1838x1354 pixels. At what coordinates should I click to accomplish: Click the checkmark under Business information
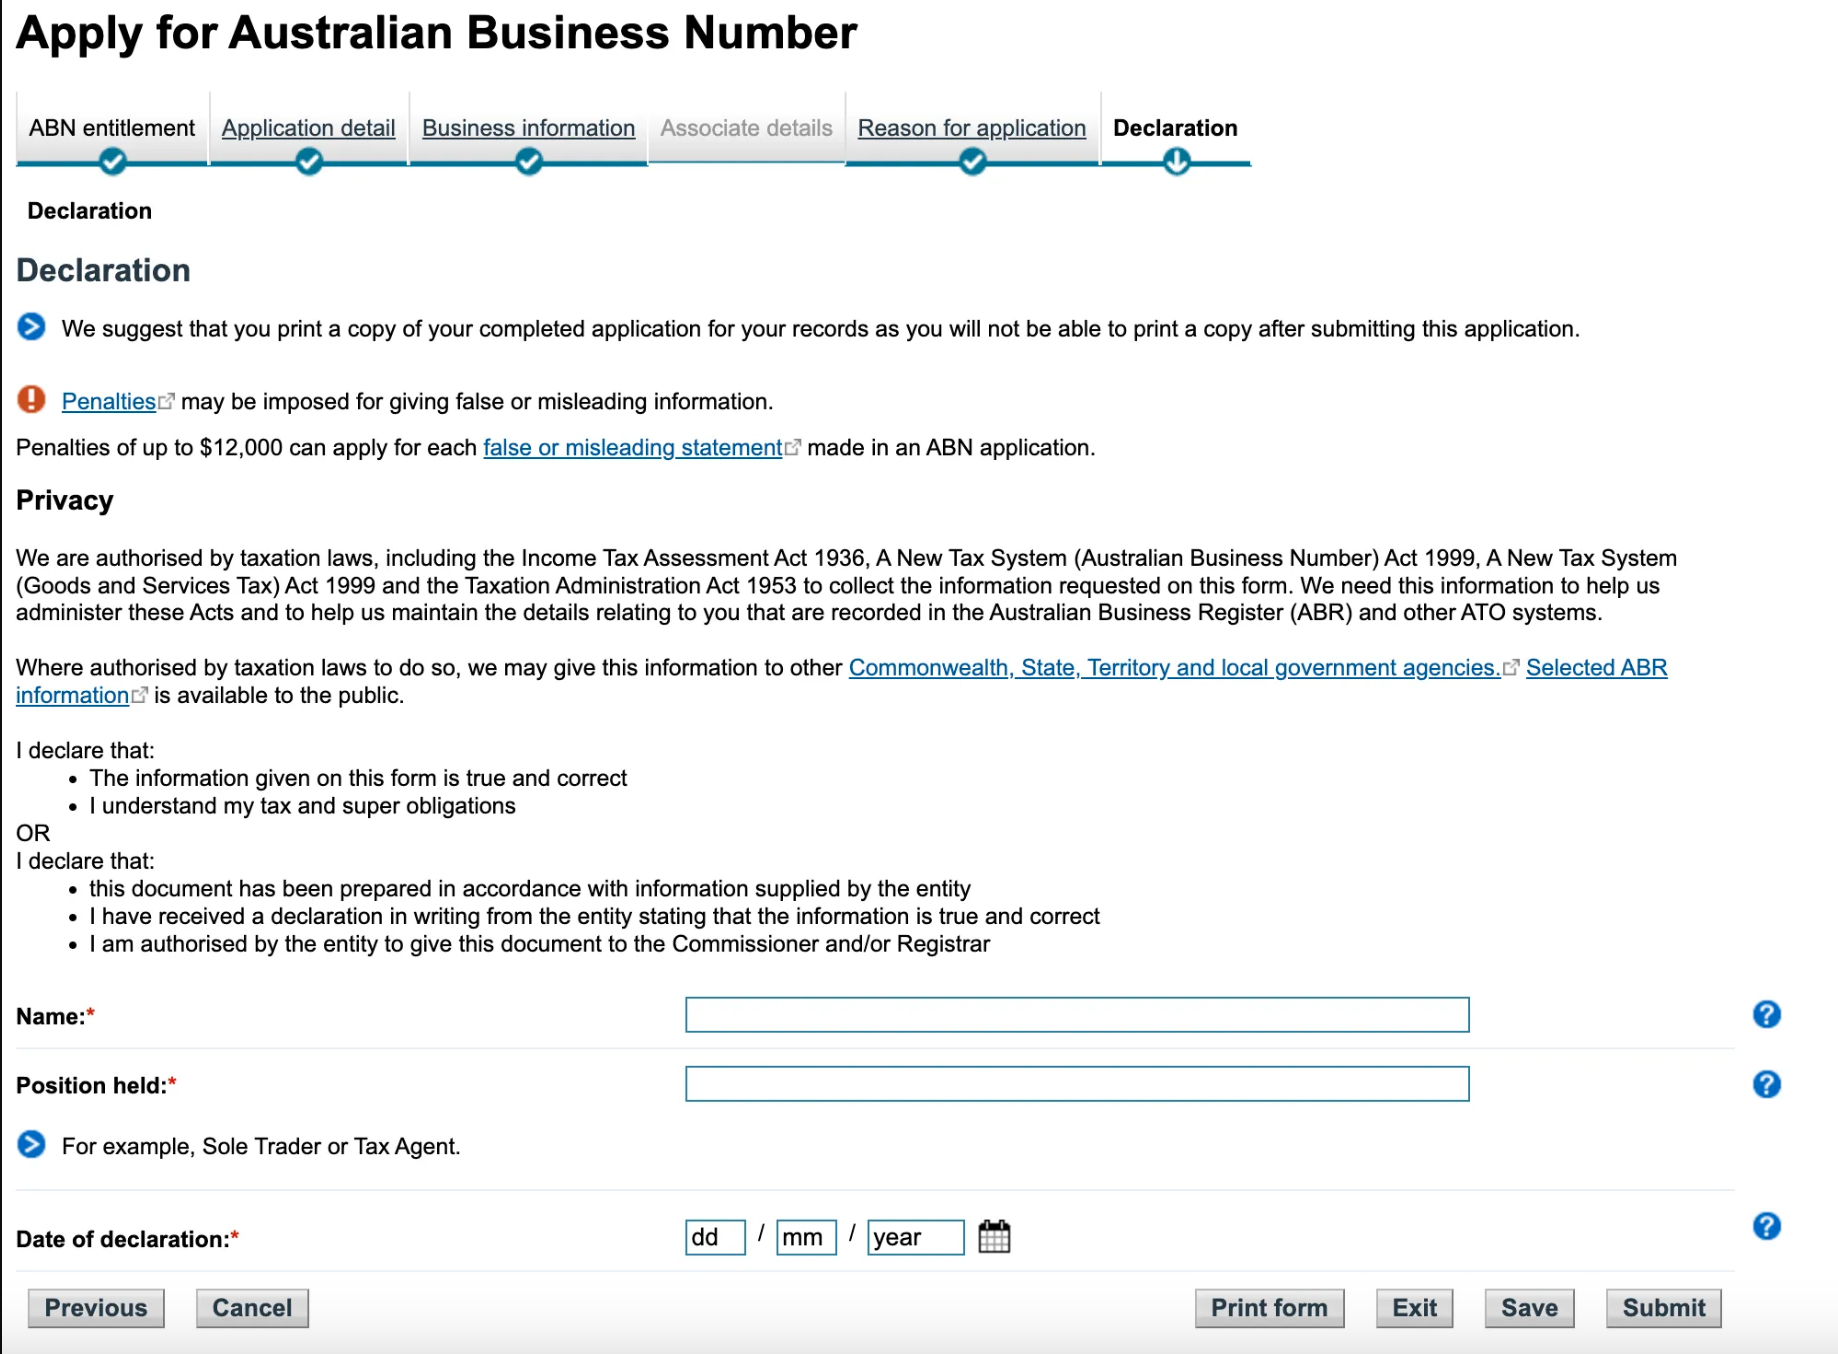[528, 161]
